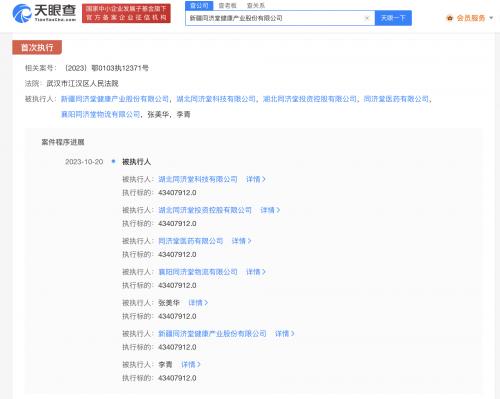The height and width of the screenshot is (399, 500).
Task: Open 湖北同济堂投资控股有限公司 under 案件程序进展
Action: (x=205, y=210)
